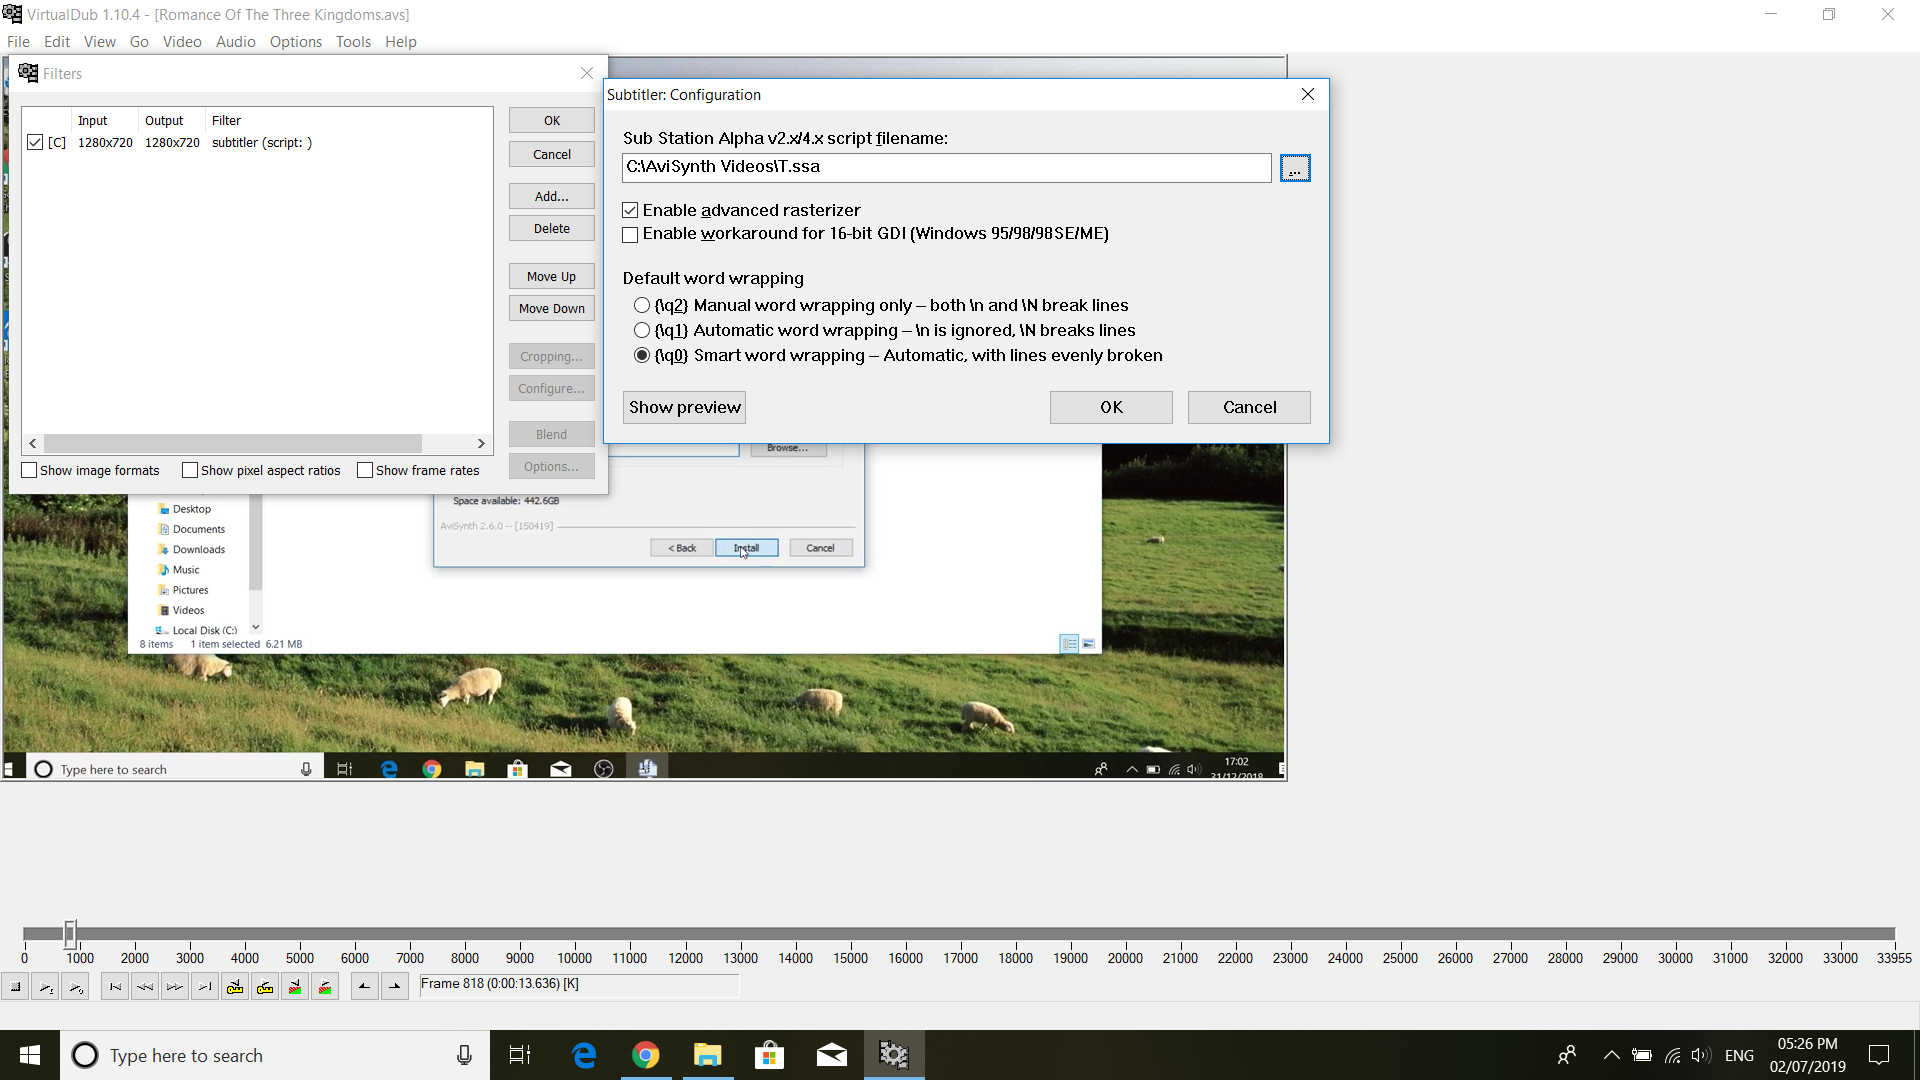Image resolution: width=1920 pixels, height=1080 pixels.
Task: Disable the advanced rasterizer checkbox
Action: point(630,210)
